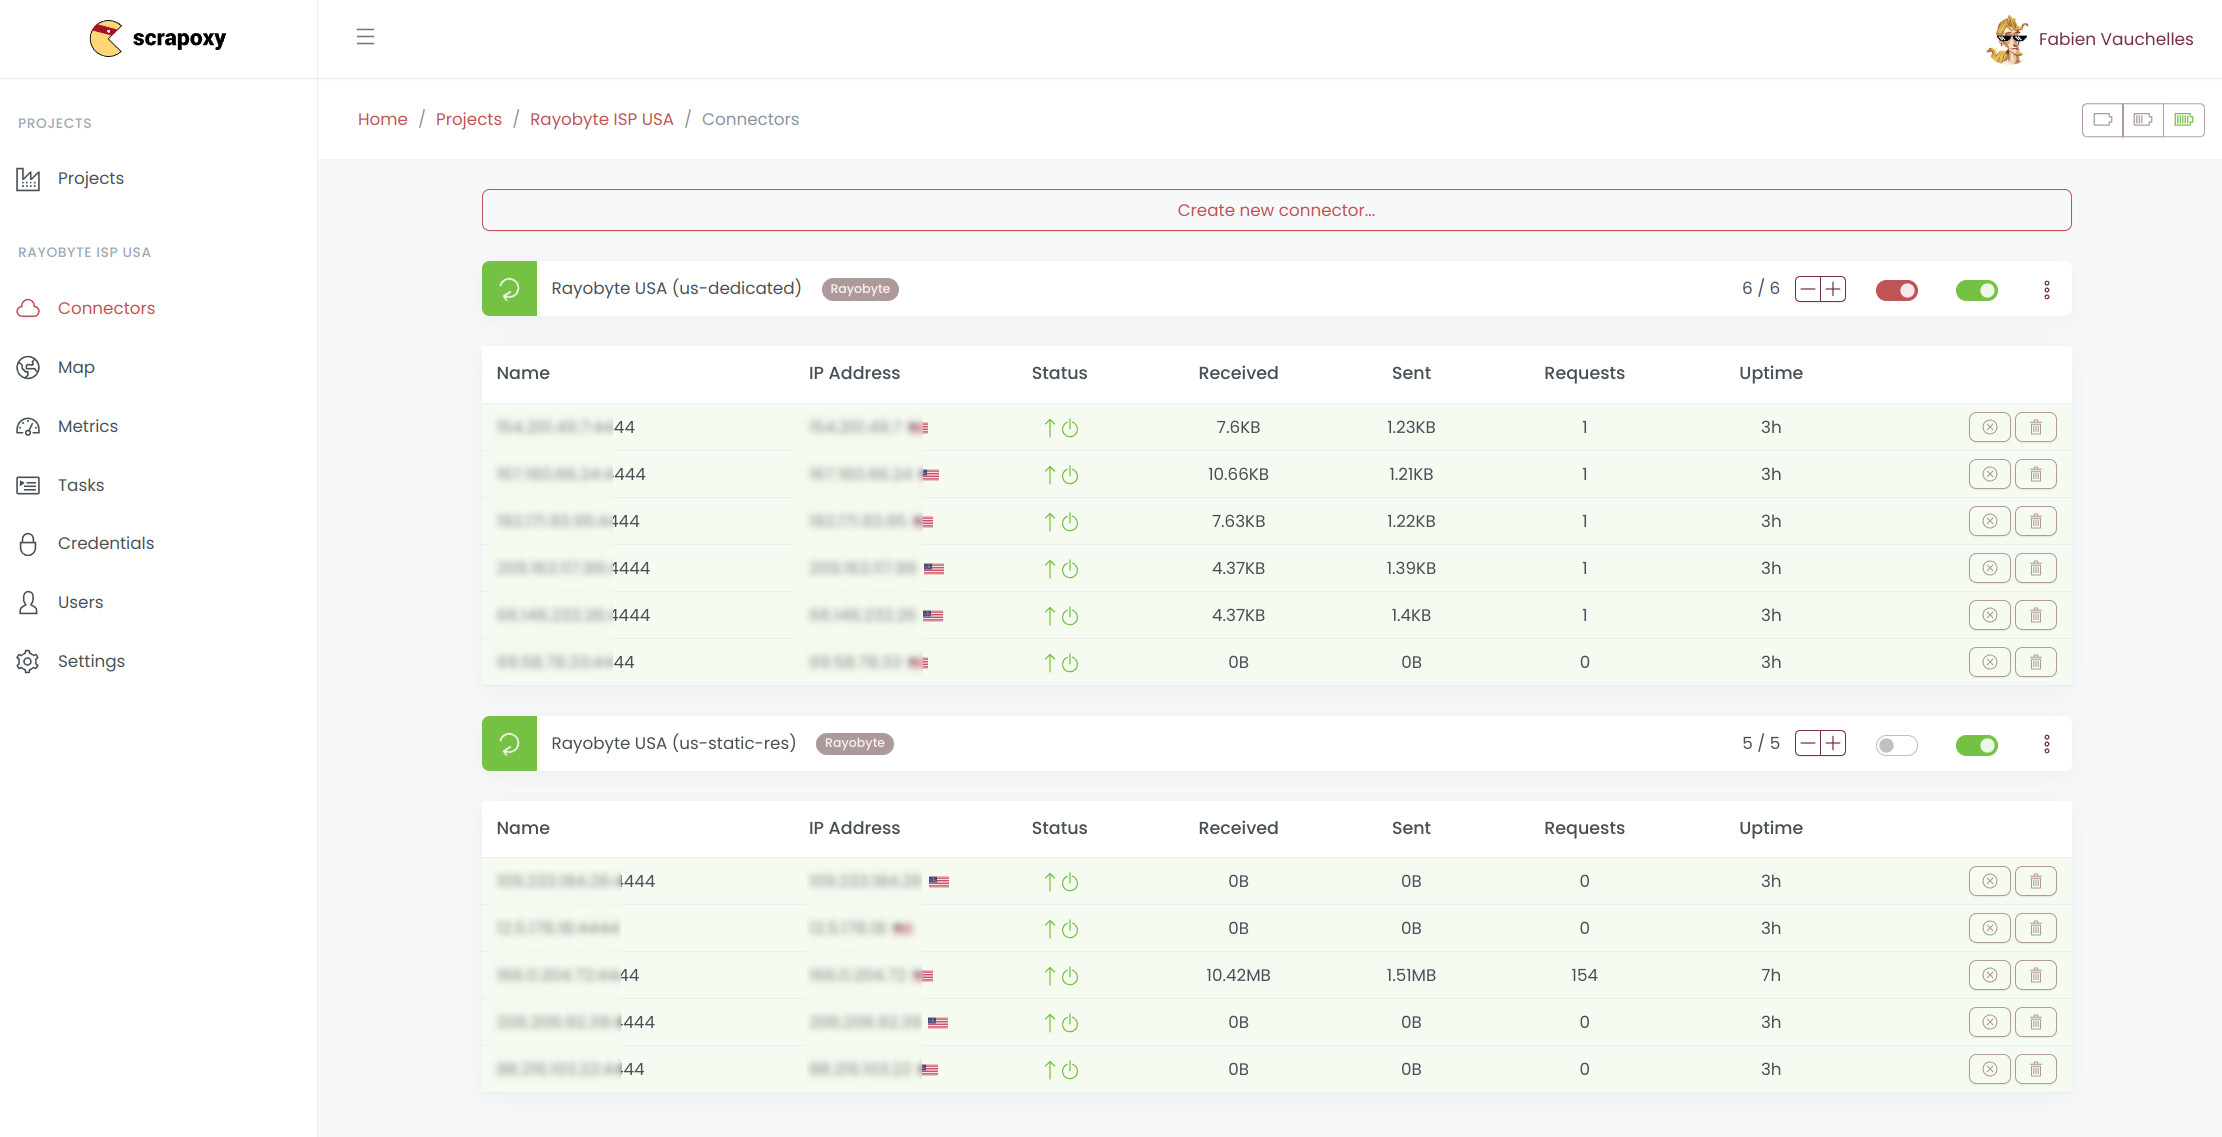Open the Users section in the sidebar
The width and height of the screenshot is (2222, 1137).
coord(79,602)
